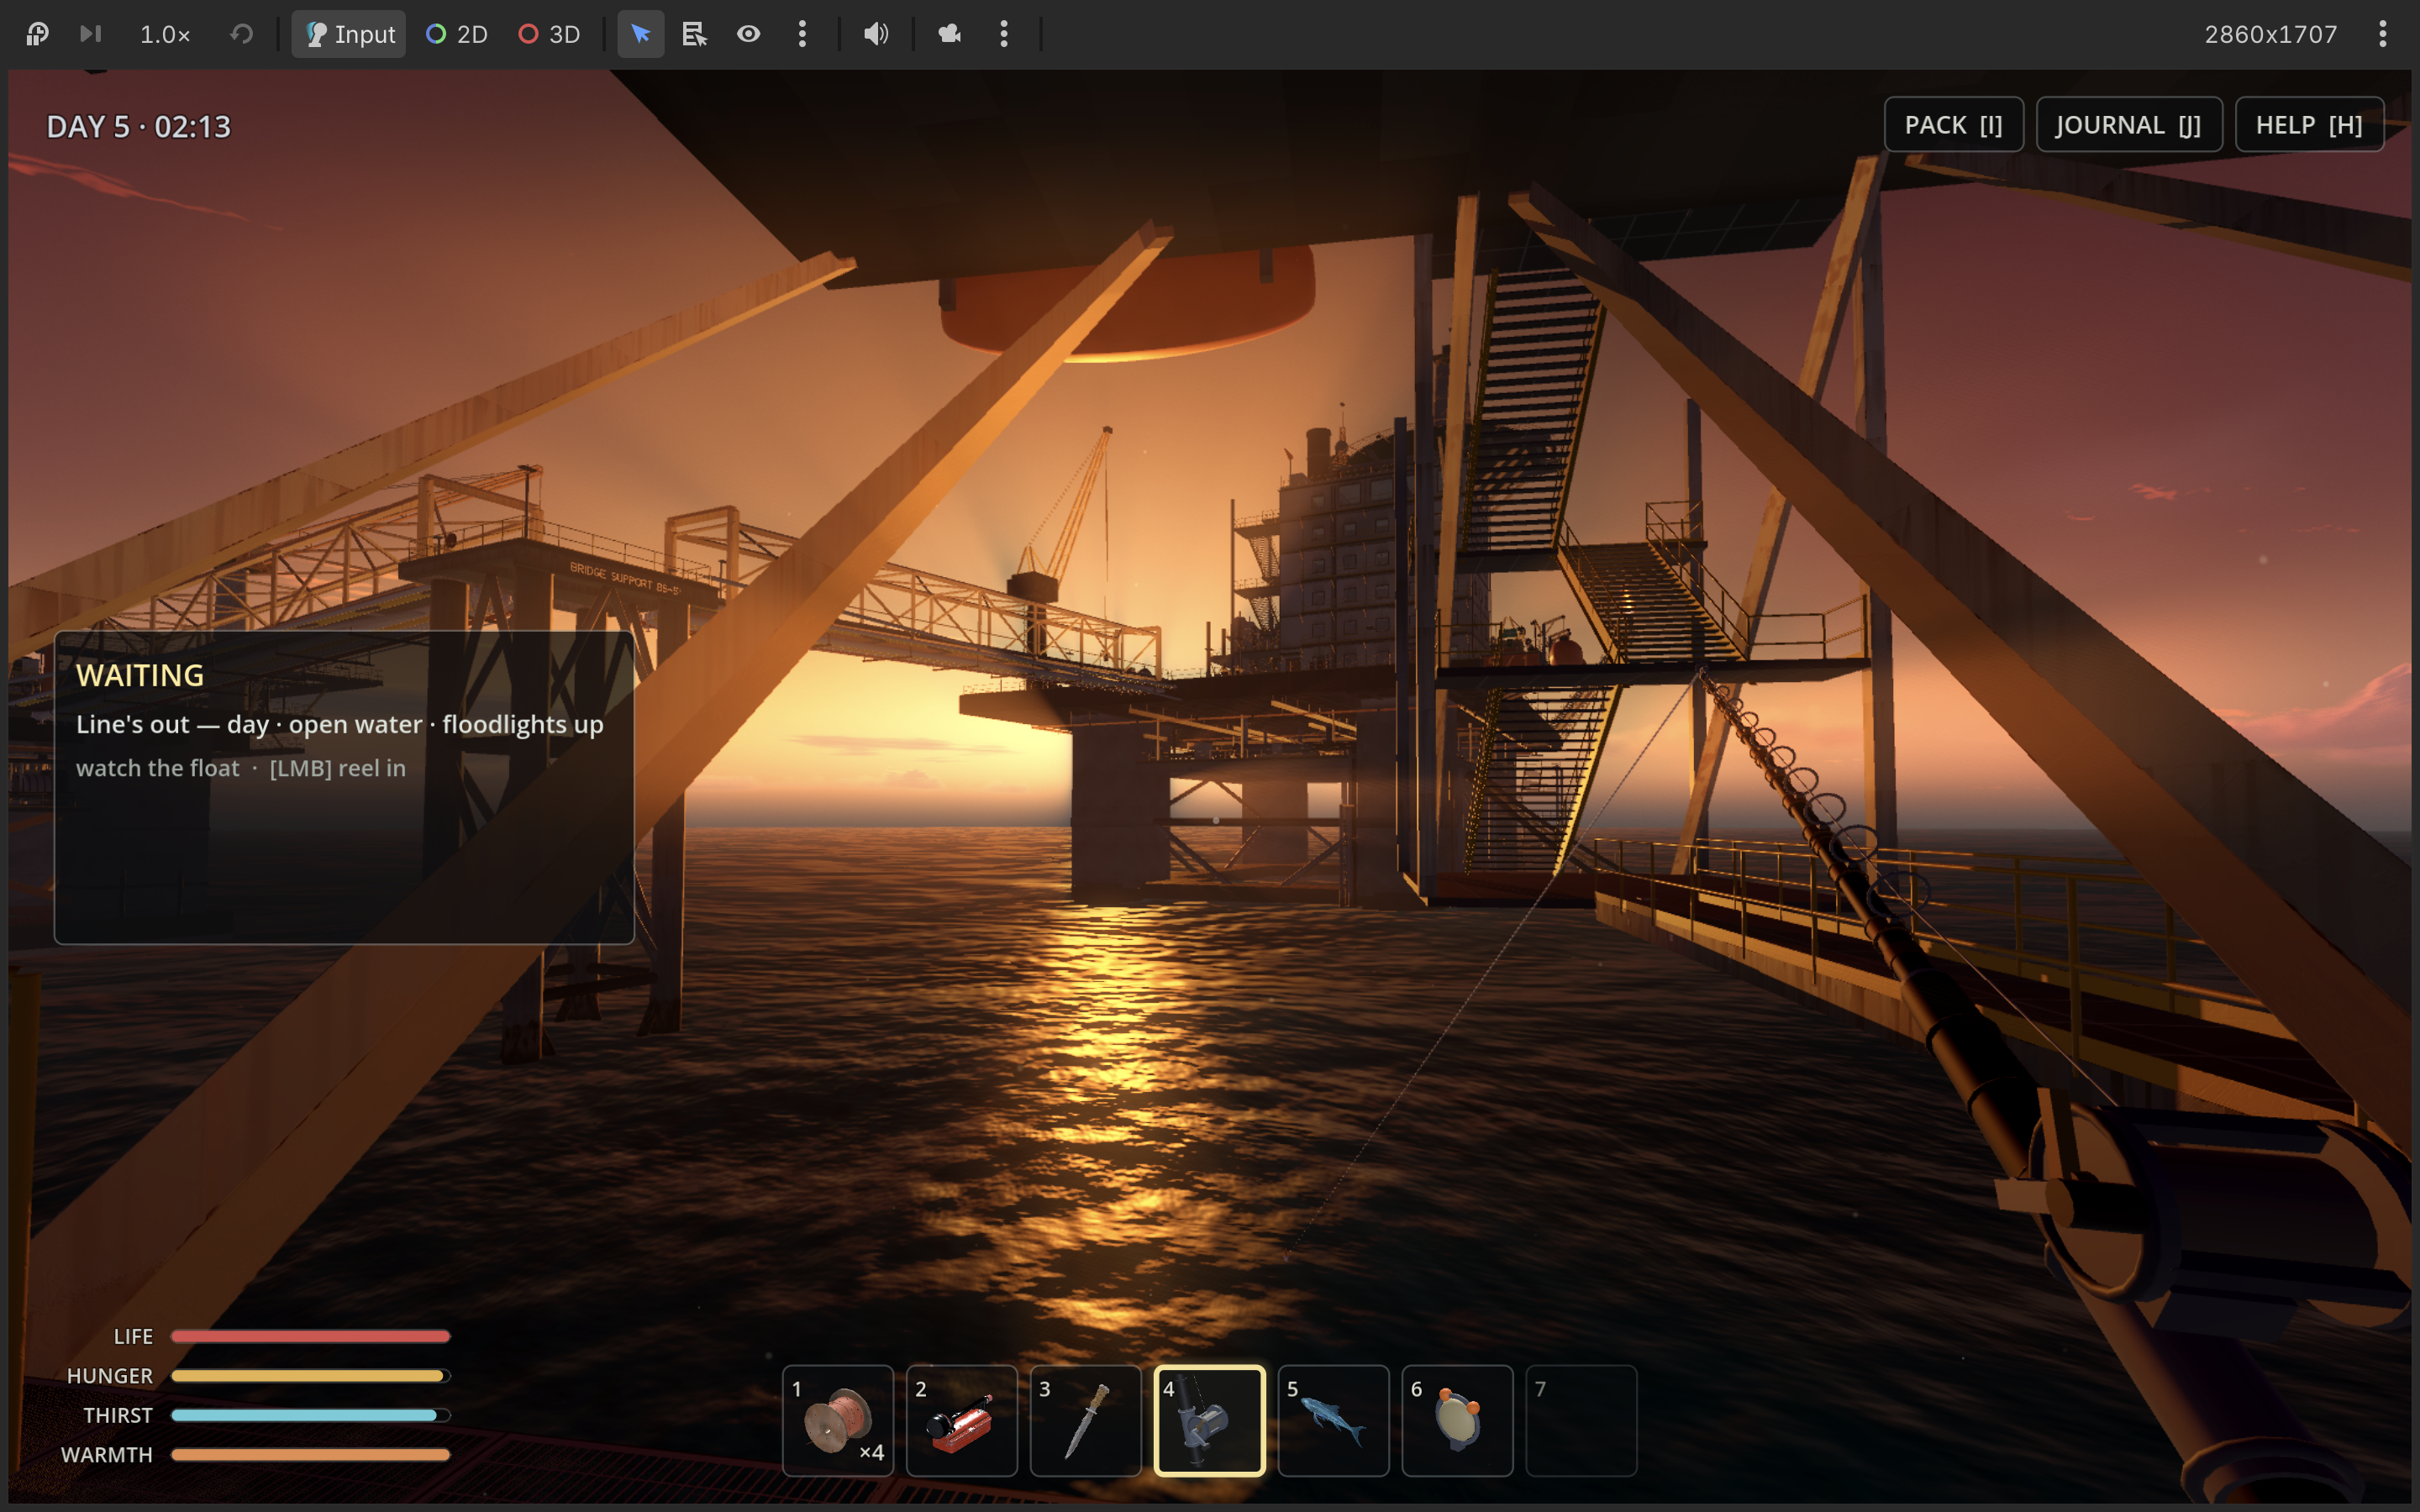This screenshot has height=1512, width=2420.
Task: Select hotbar slot 6 canteen item
Action: click(1458, 1420)
